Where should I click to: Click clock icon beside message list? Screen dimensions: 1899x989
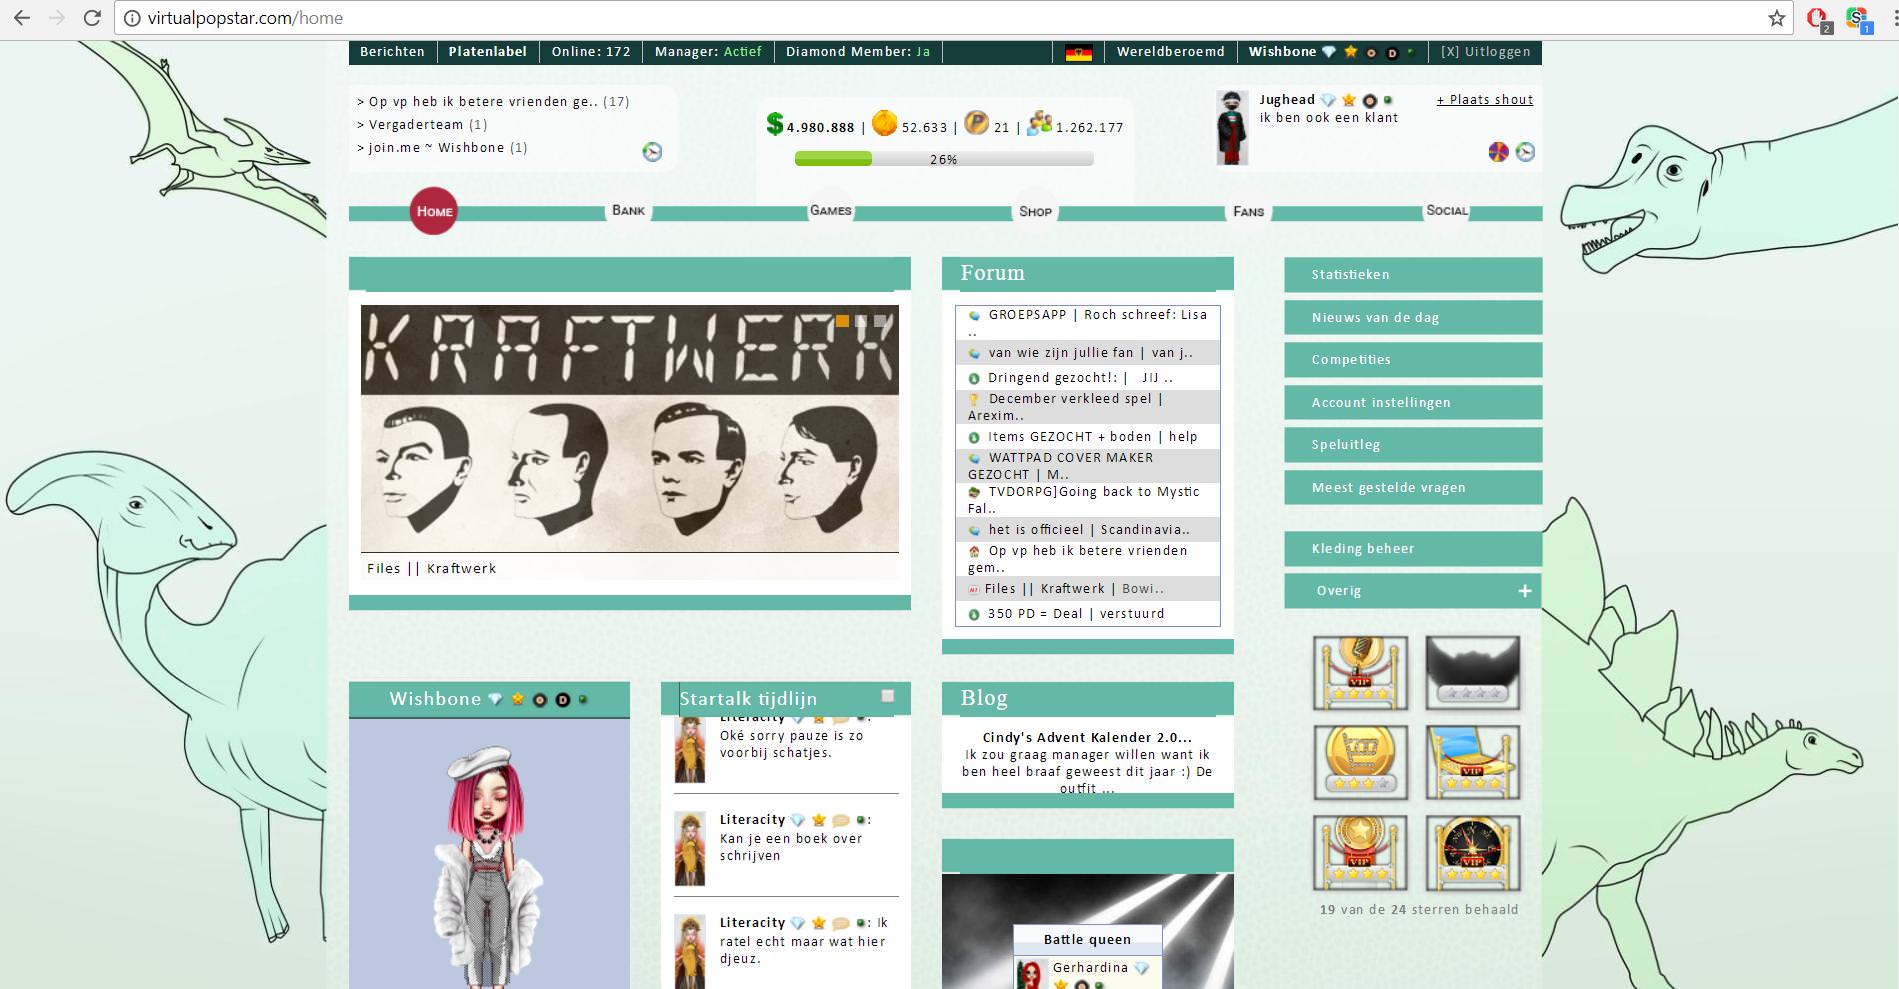tap(652, 152)
